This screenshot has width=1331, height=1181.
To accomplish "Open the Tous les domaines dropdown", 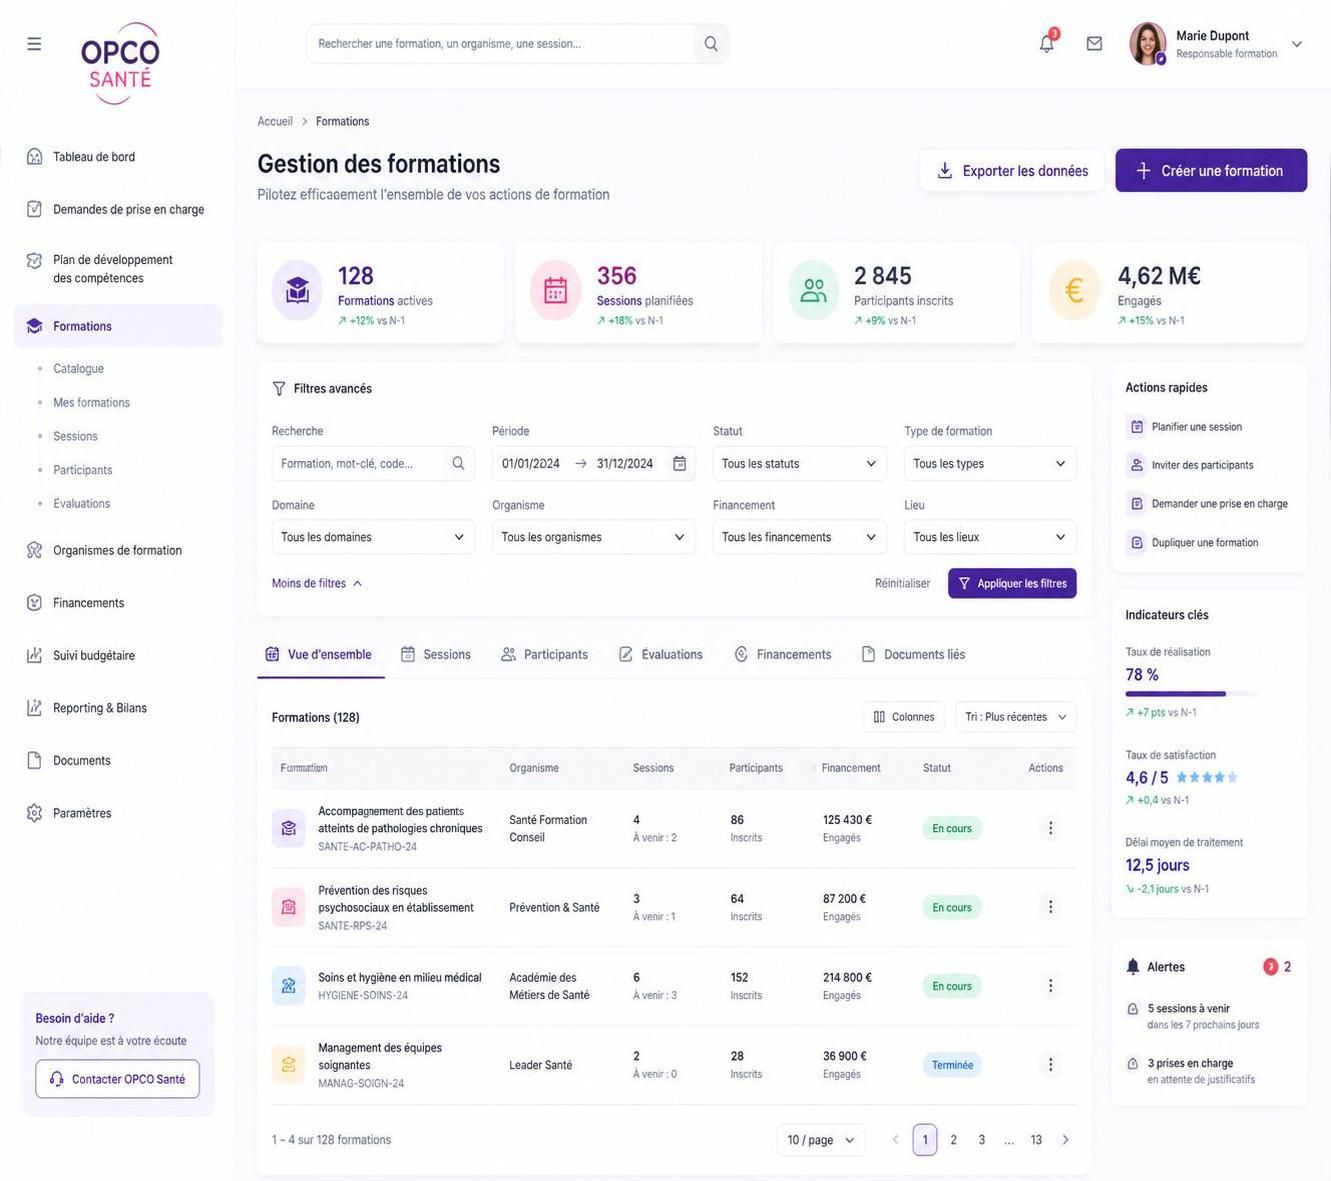I will click(x=374, y=537).
